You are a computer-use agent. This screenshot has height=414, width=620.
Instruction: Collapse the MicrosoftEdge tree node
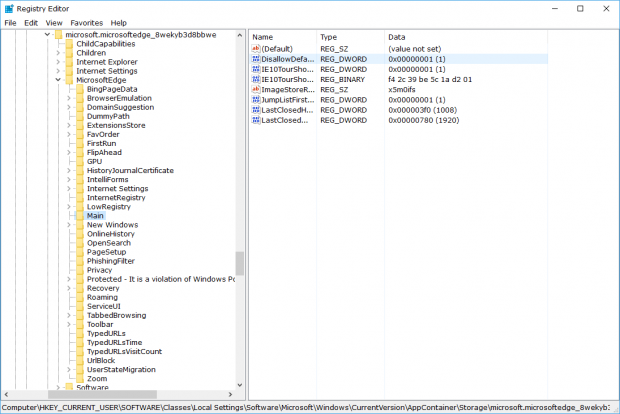pos(58,80)
